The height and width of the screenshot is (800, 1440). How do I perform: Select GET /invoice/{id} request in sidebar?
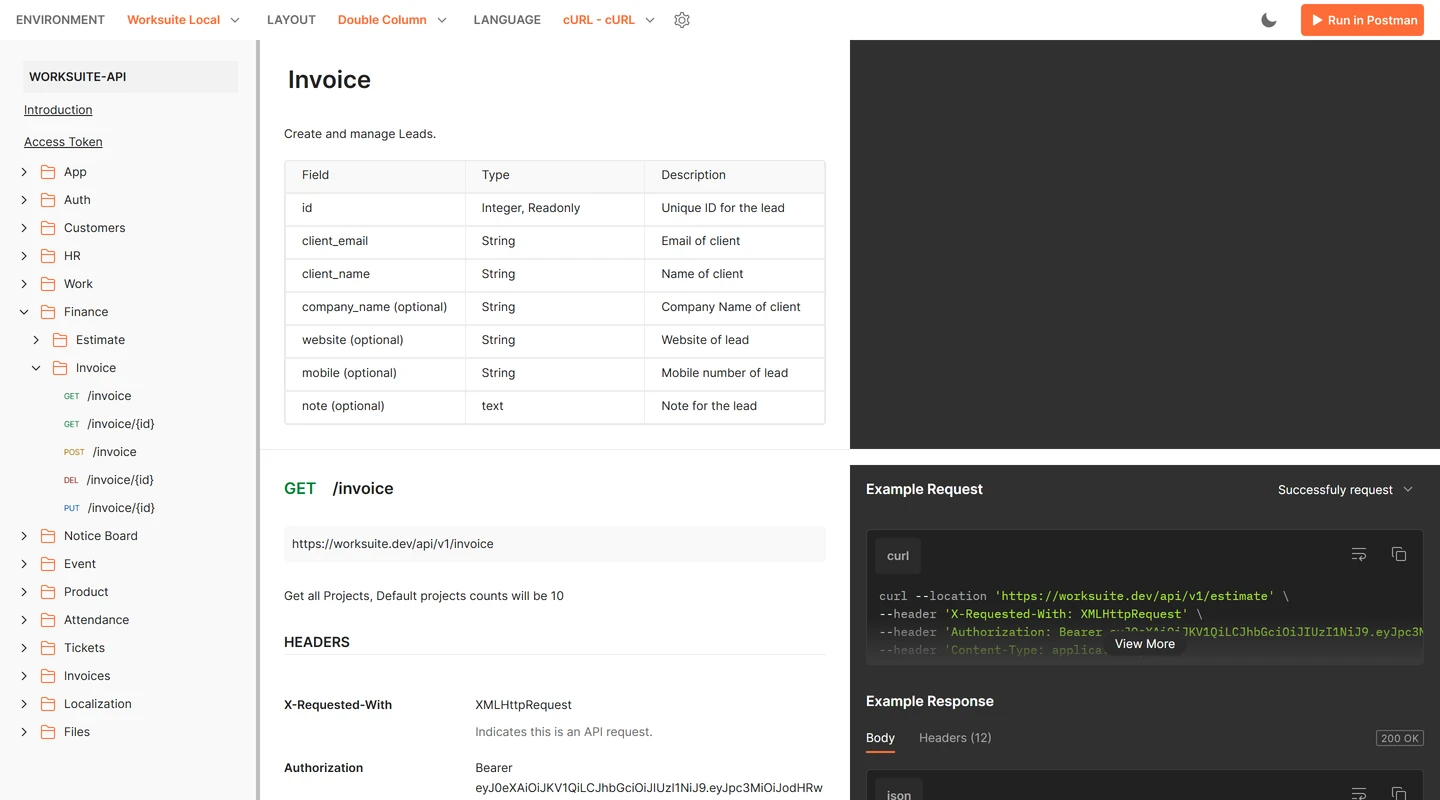click(x=110, y=424)
